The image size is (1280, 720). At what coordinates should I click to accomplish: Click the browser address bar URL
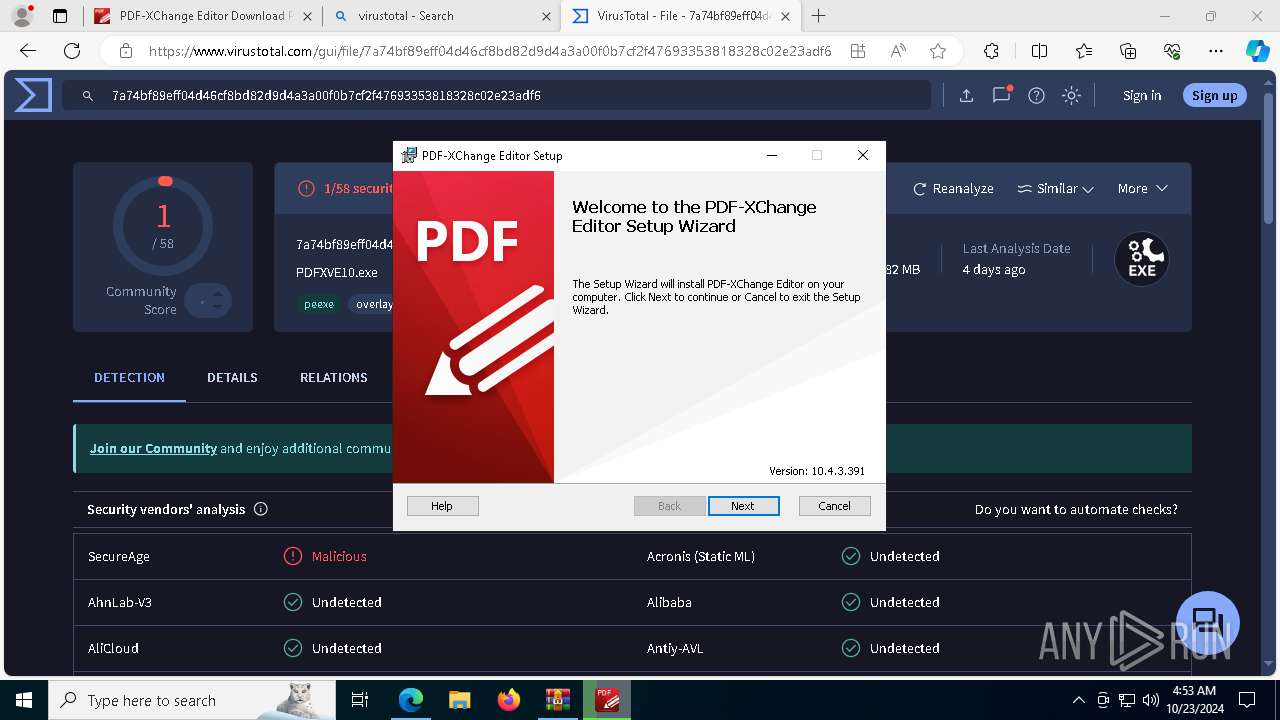point(490,51)
